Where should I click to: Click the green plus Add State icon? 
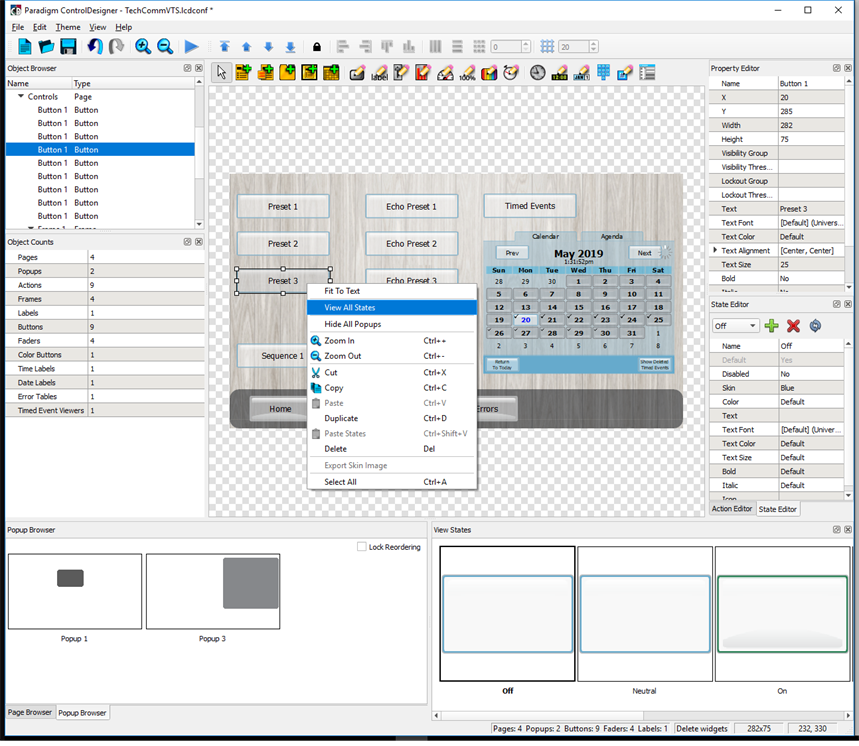click(771, 326)
